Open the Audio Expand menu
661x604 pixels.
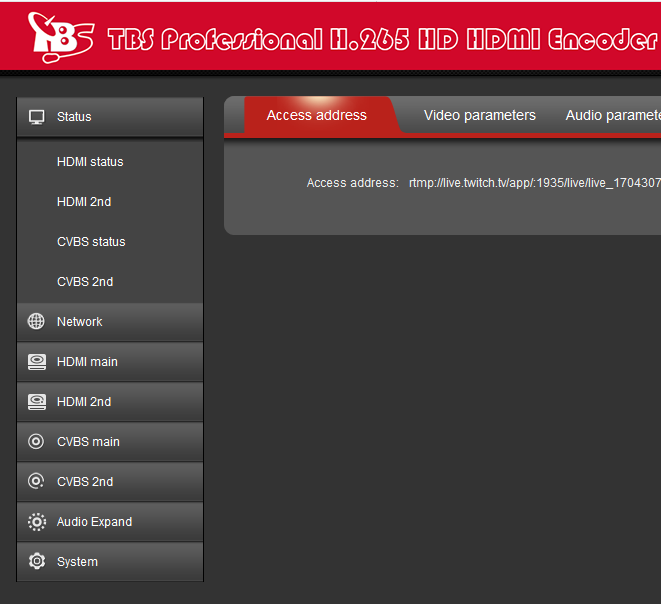110,521
